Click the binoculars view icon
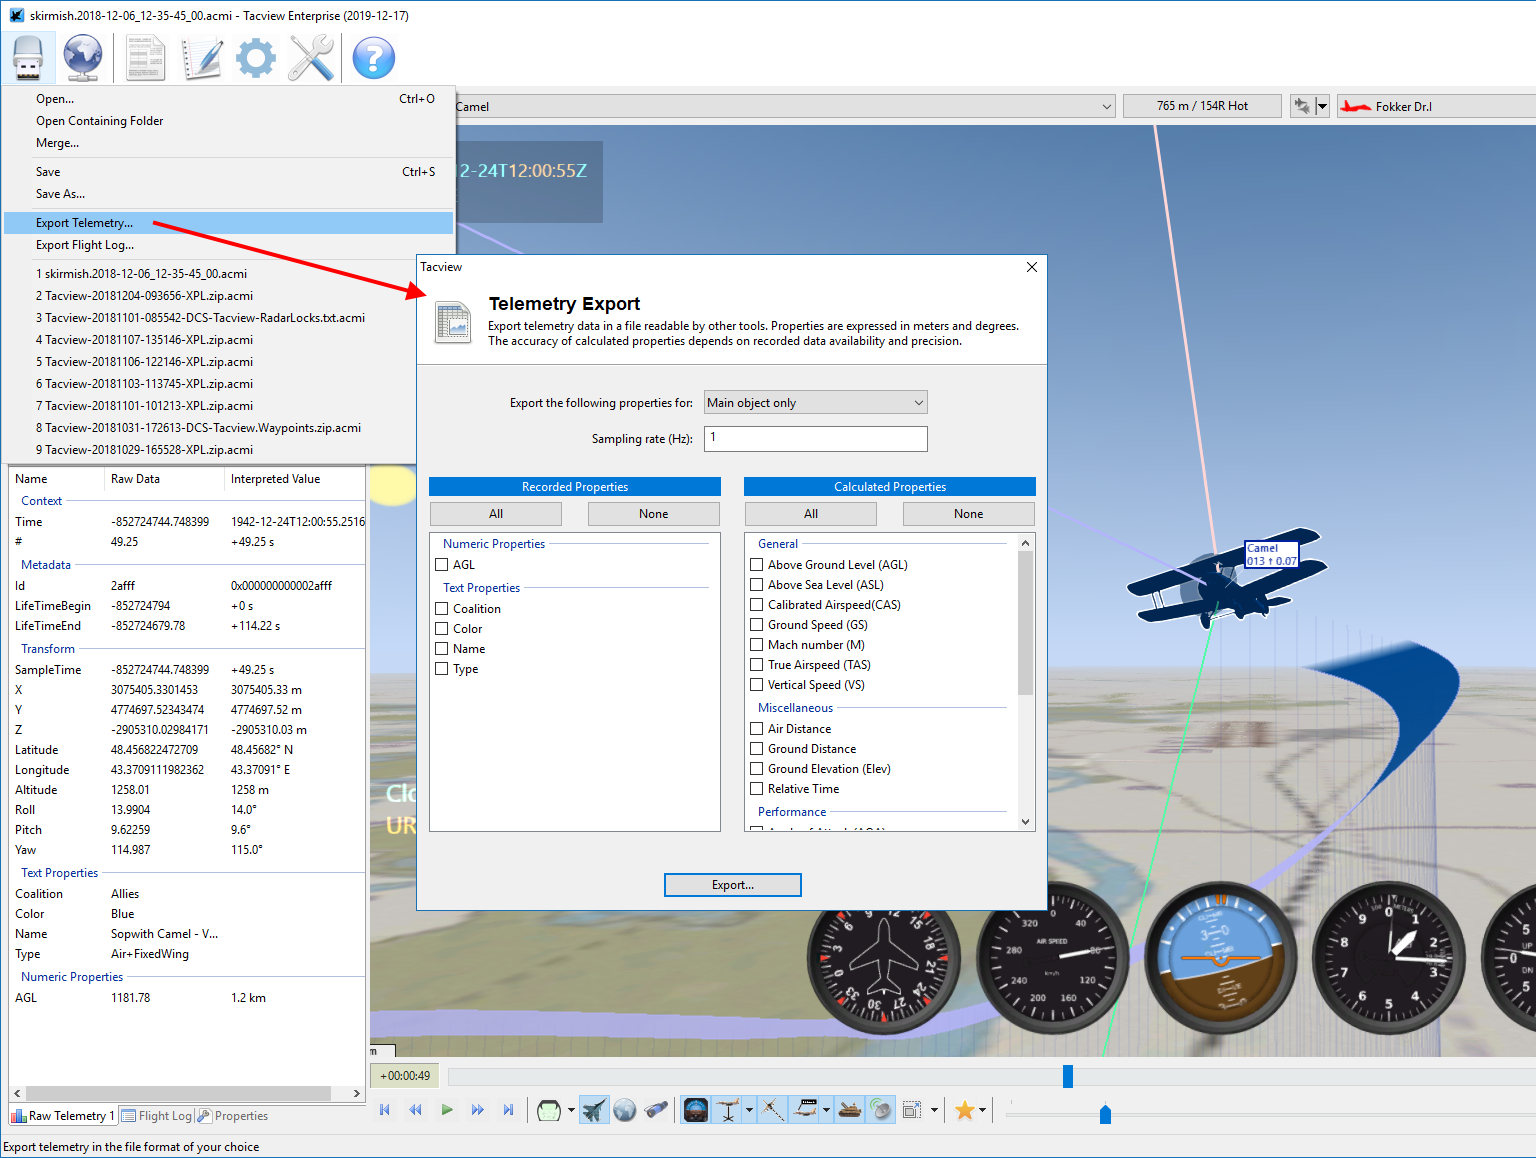The height and width of the screenshot is (1158, 1536). 656,1110
